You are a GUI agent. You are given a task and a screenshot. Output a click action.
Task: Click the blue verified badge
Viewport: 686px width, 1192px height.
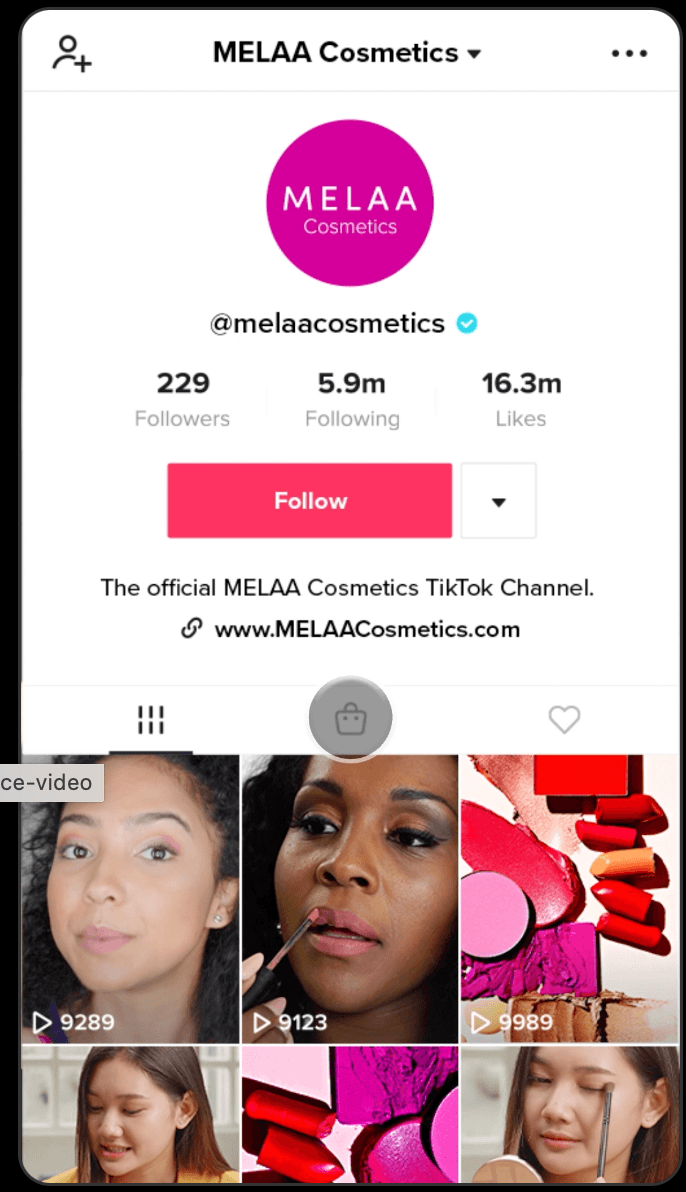coord(466,323)
